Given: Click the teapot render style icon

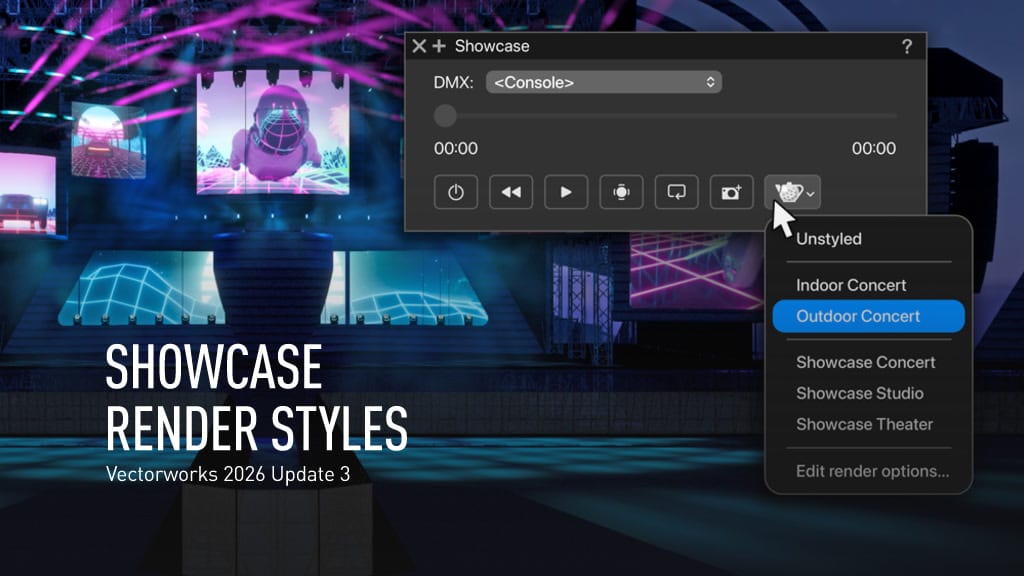Looking at the screenshot, I should tap(788, 191).
